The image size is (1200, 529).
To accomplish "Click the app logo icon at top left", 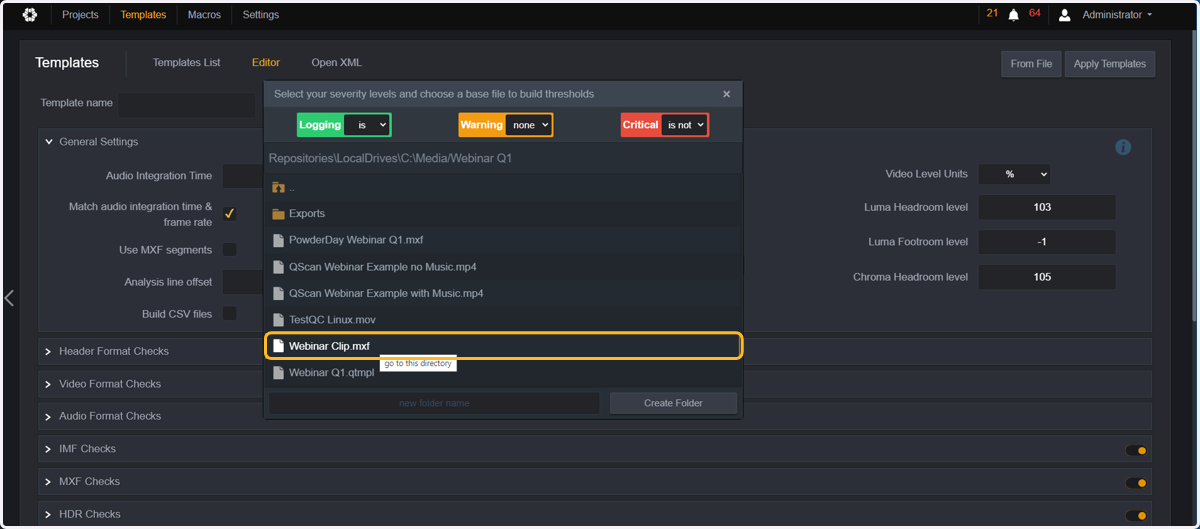I will 30,15.
